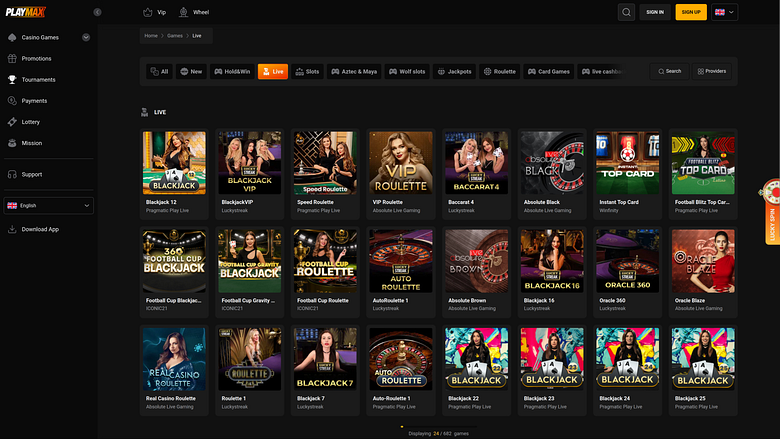780x439 pixels.
Task: Open the Blackjack 12 game thumbnail
Action: pyautogui.click(x=174, y=163)
